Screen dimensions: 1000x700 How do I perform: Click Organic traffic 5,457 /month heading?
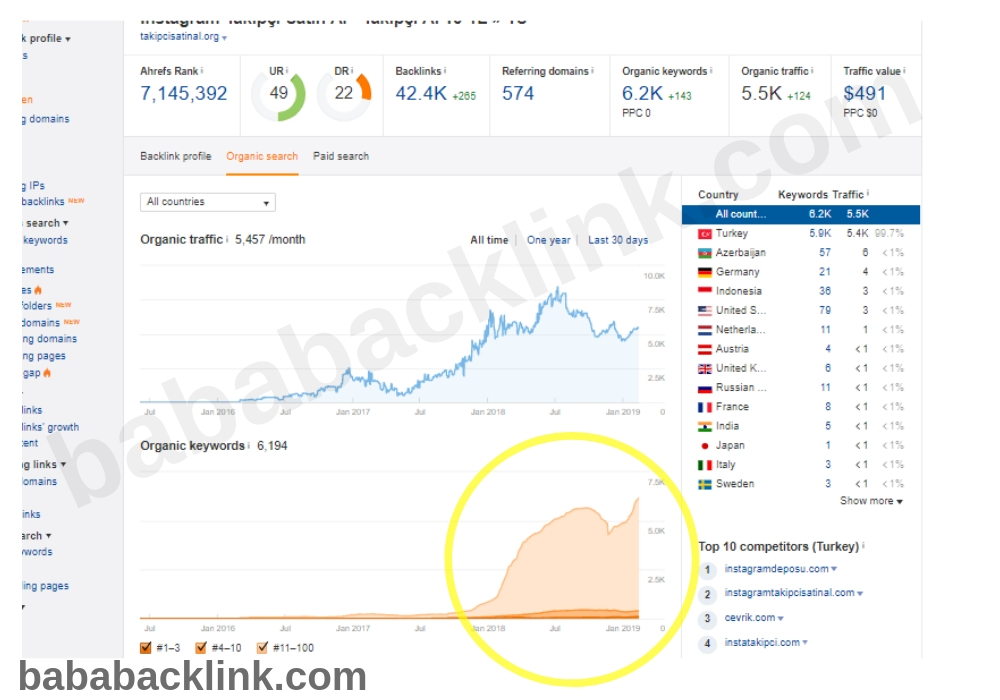click(x=223, y=240)
